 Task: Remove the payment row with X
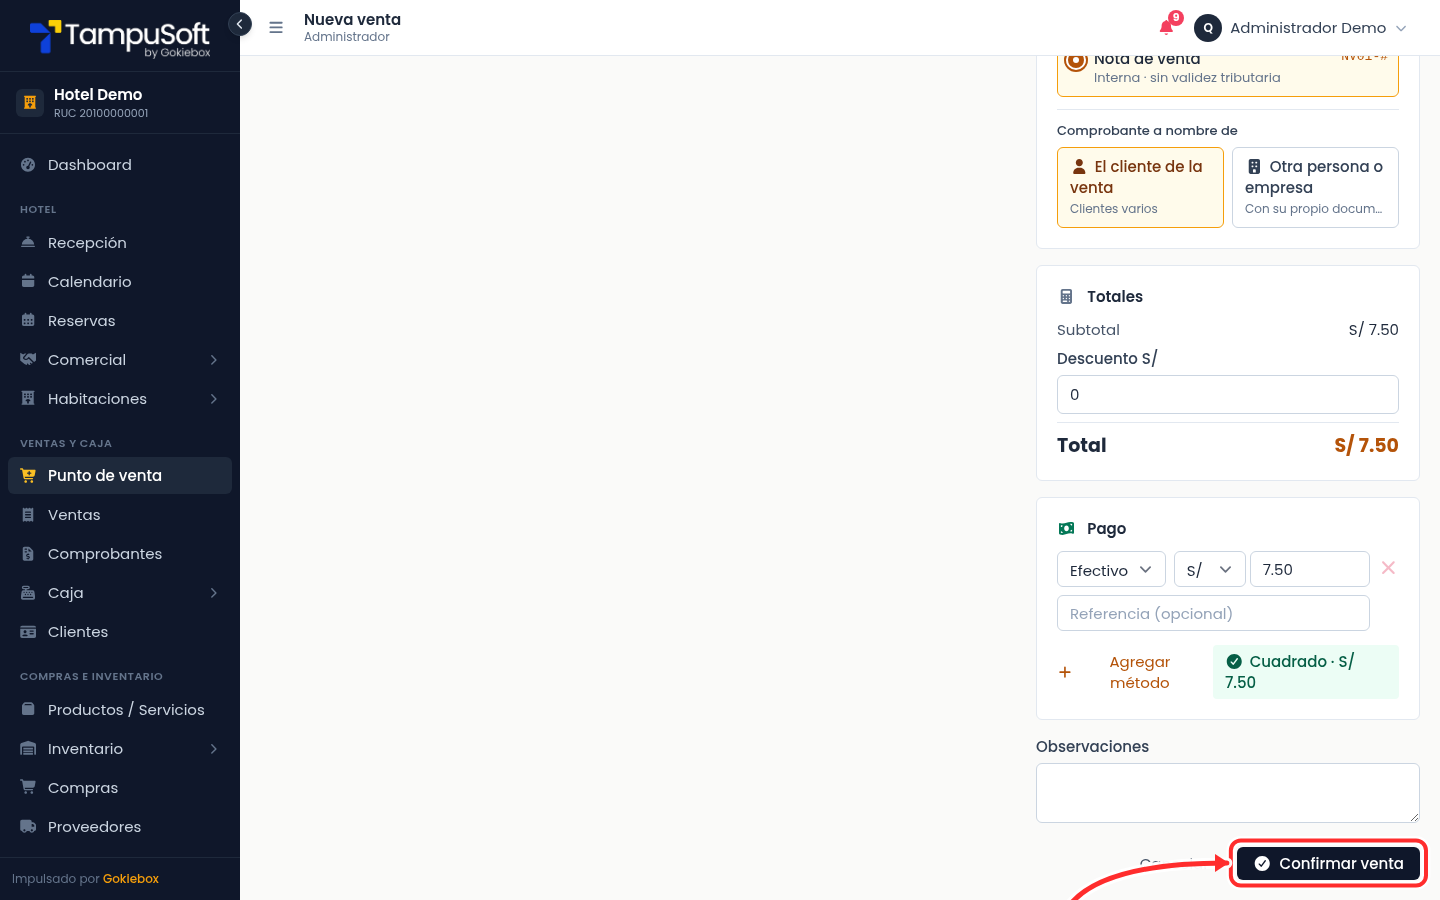[x=1388, y=568]
